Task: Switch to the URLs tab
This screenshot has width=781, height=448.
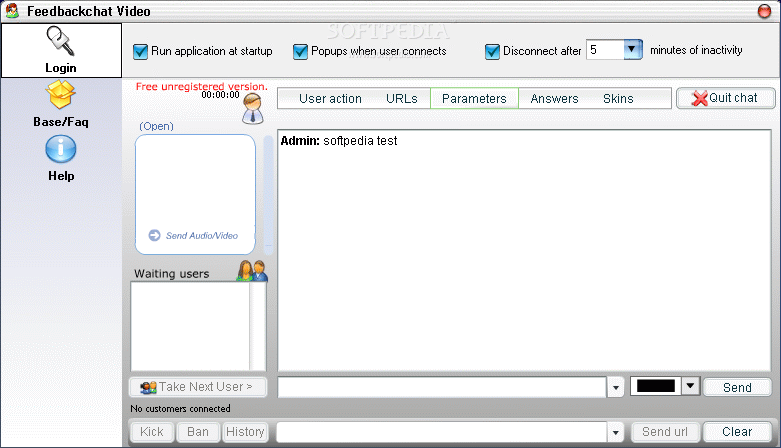Action: coord(401,99)
